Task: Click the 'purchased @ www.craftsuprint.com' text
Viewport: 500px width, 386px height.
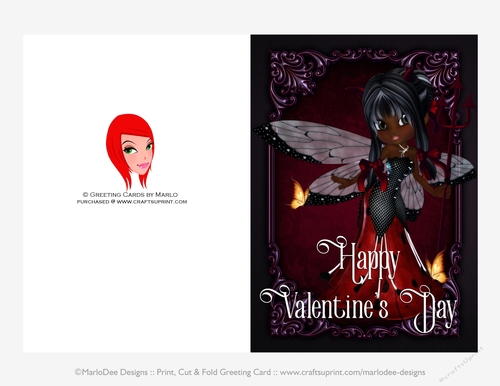Action: tap(132, 202)
